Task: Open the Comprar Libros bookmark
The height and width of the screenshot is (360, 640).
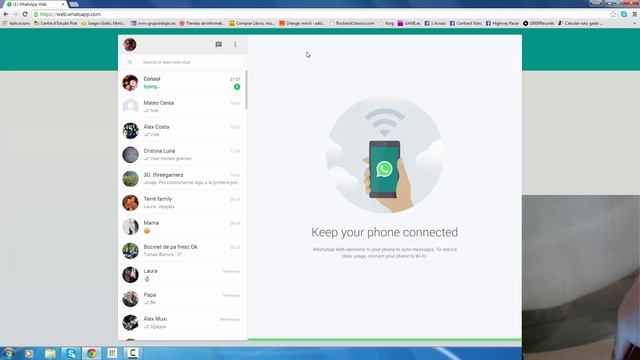Action: [251, 23]
